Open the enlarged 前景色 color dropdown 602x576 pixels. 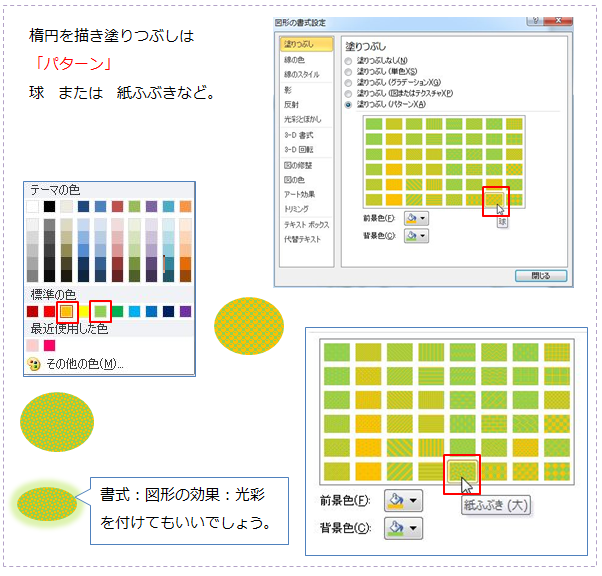(x=405, y=500)
